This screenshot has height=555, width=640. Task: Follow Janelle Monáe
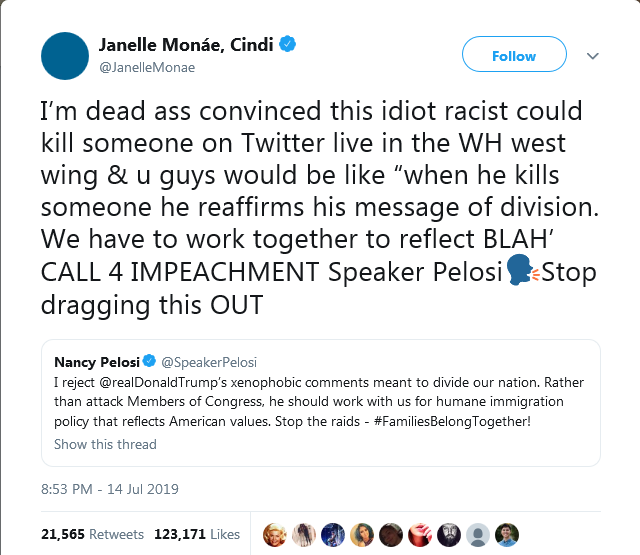click(514, 56)
